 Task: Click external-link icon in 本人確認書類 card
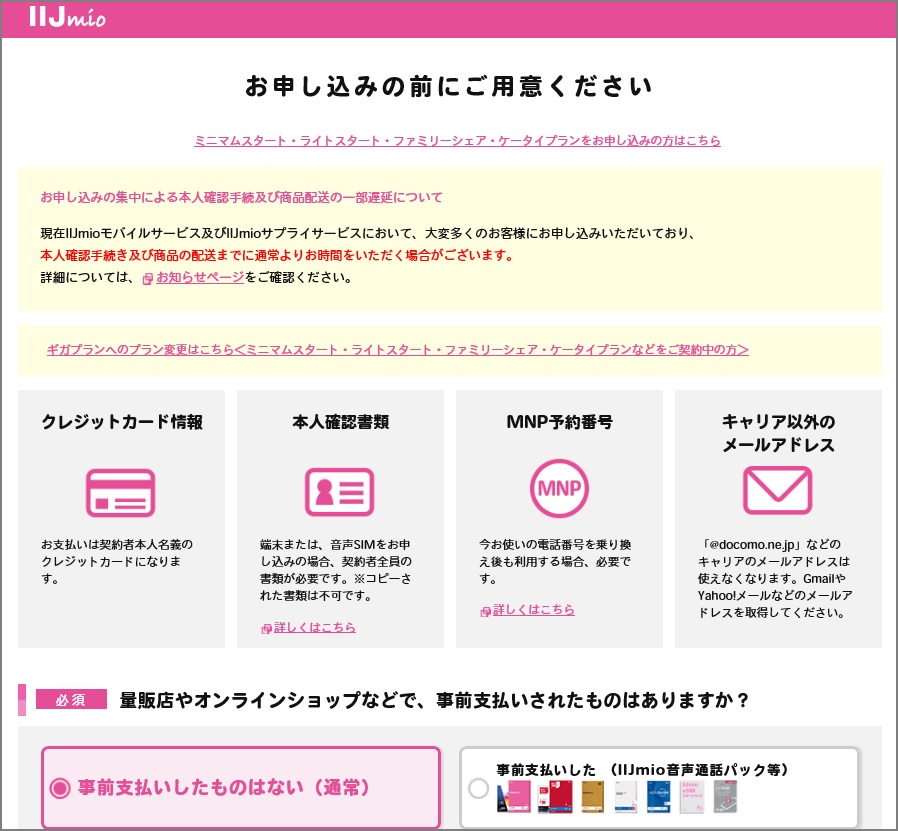[266, 628]
